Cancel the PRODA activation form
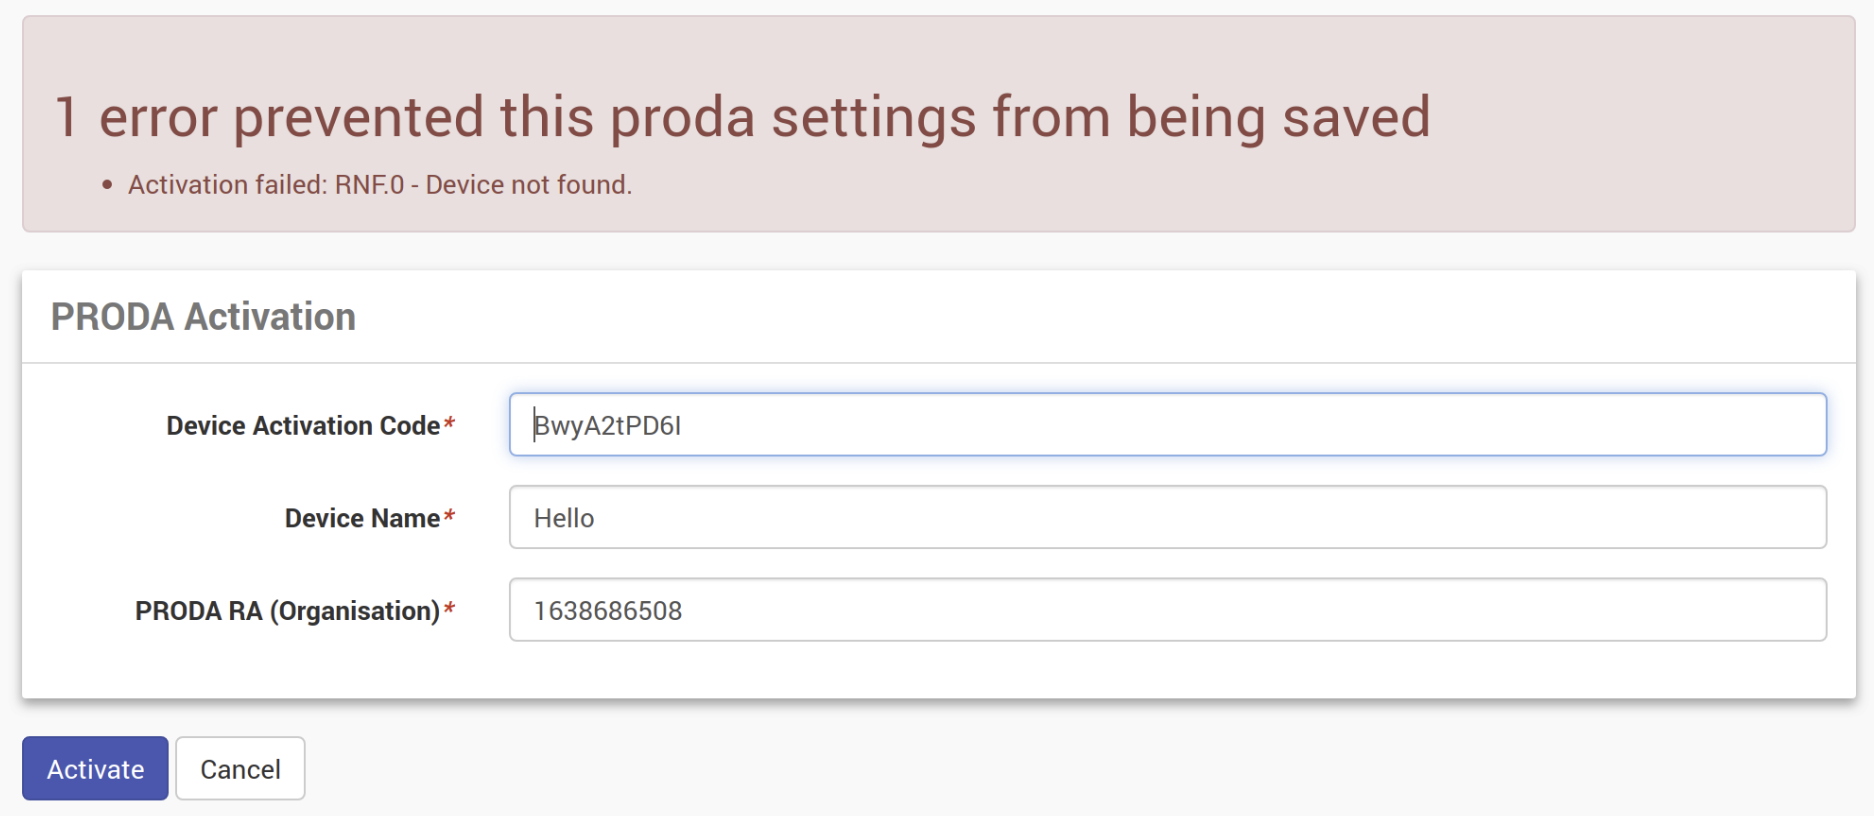1874x816 pixels. (x=240, y=769)
